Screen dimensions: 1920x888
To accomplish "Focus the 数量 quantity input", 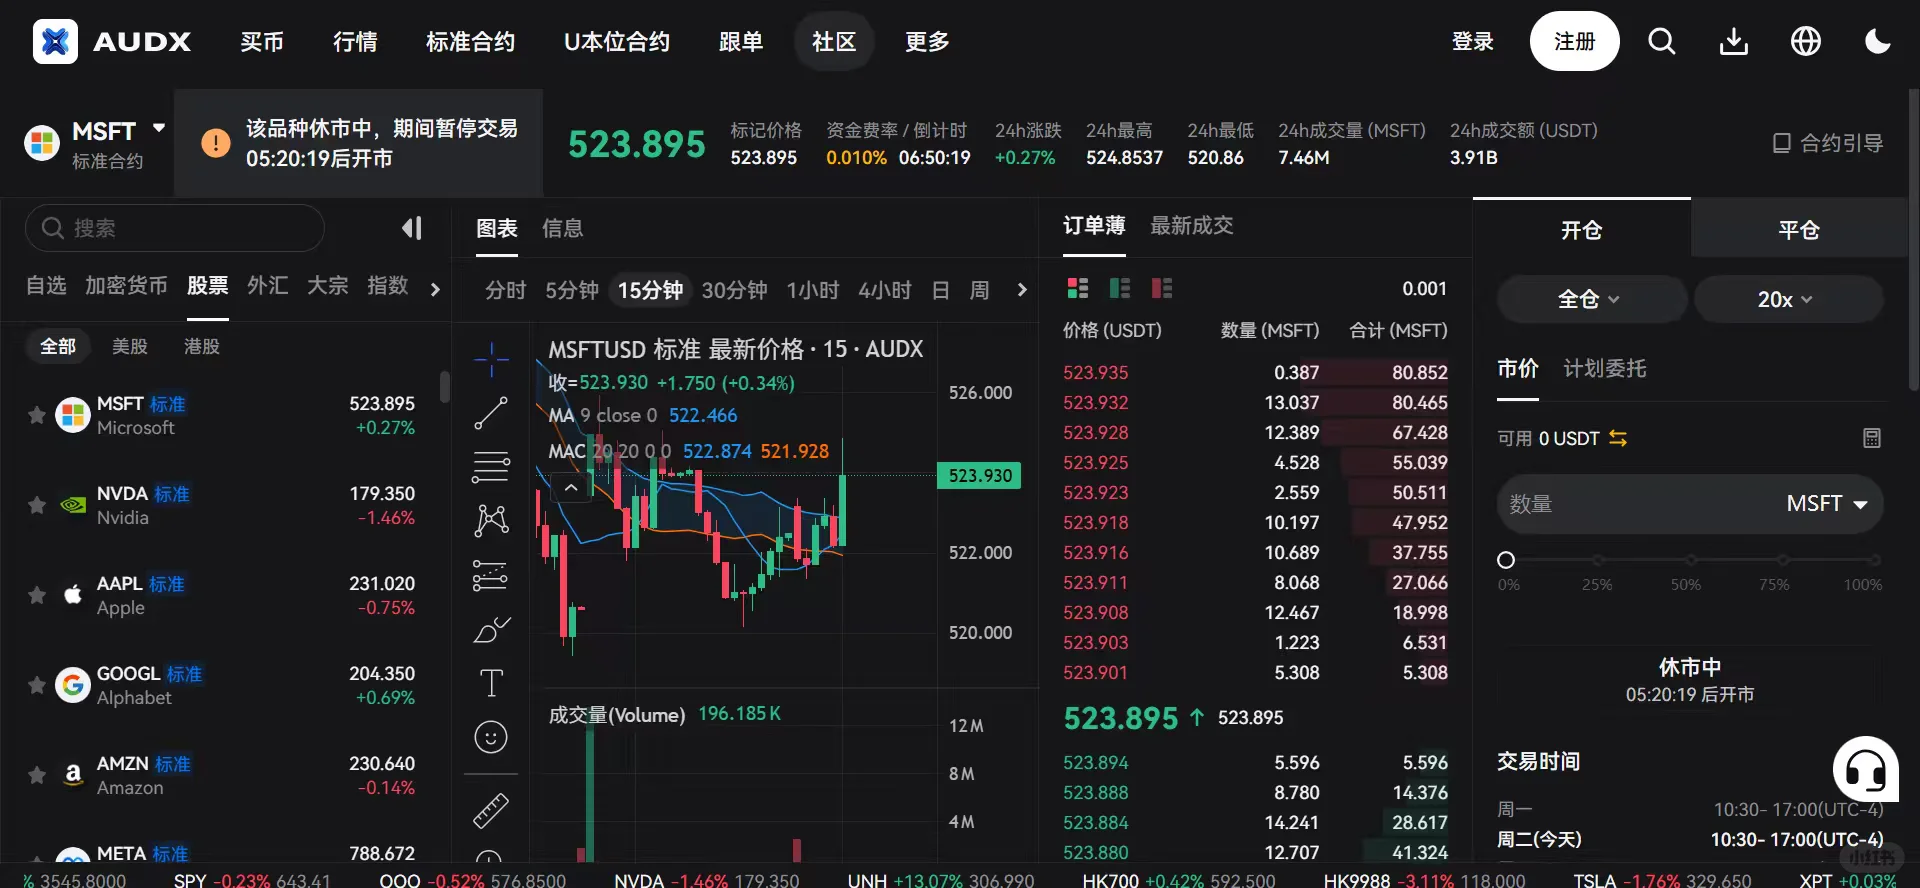I will tap(1640, 504).
